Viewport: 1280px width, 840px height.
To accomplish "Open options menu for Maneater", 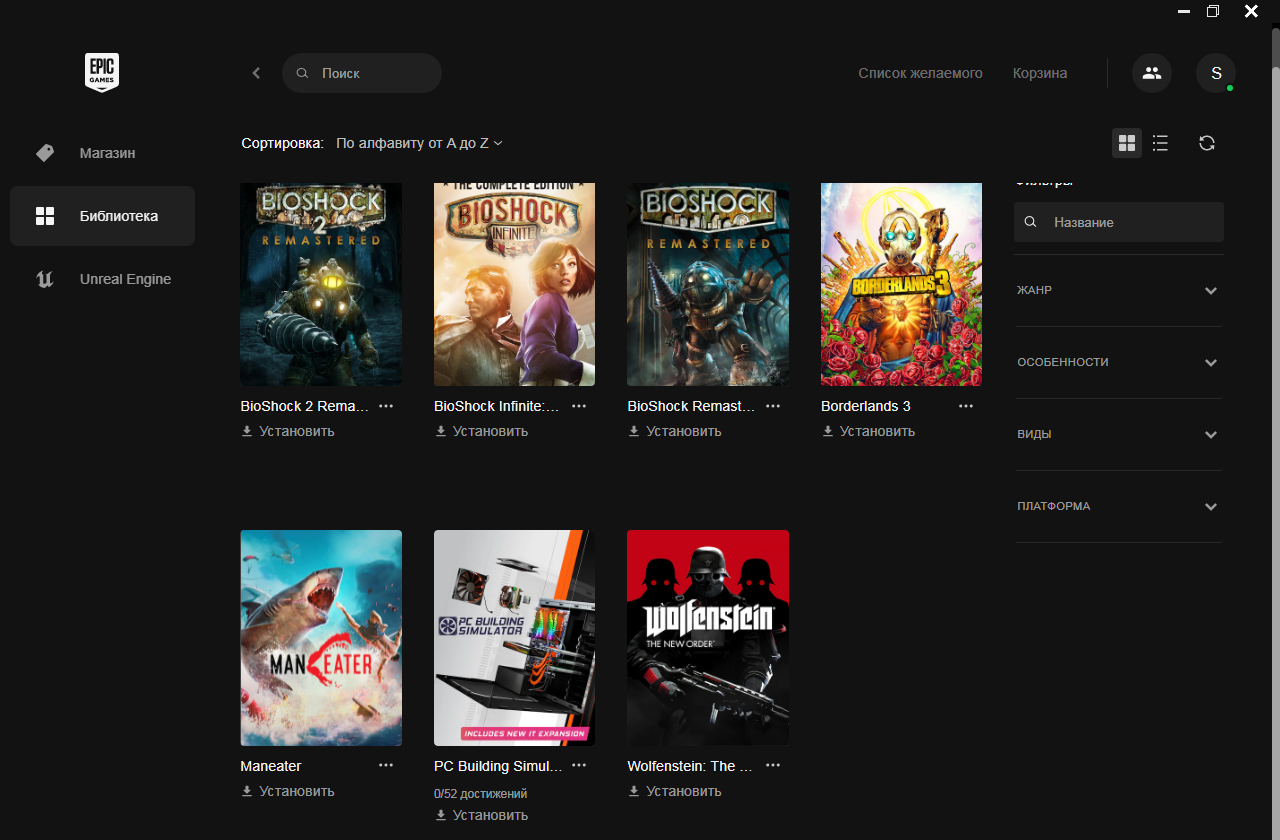I will click(x=386, y=765).
